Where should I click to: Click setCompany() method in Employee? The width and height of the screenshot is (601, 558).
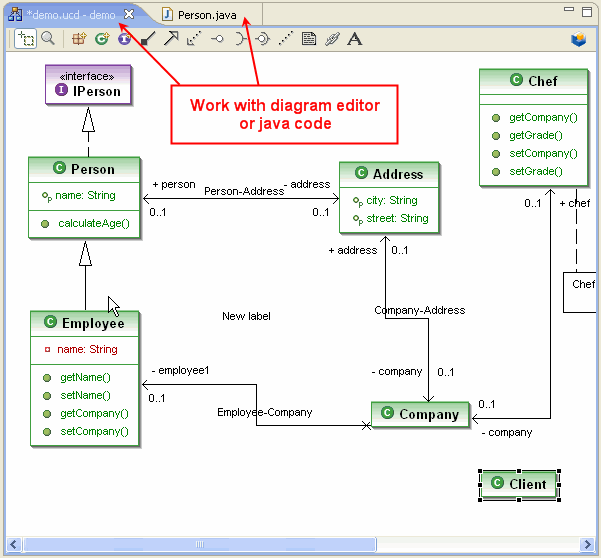(x=86, y=432)
